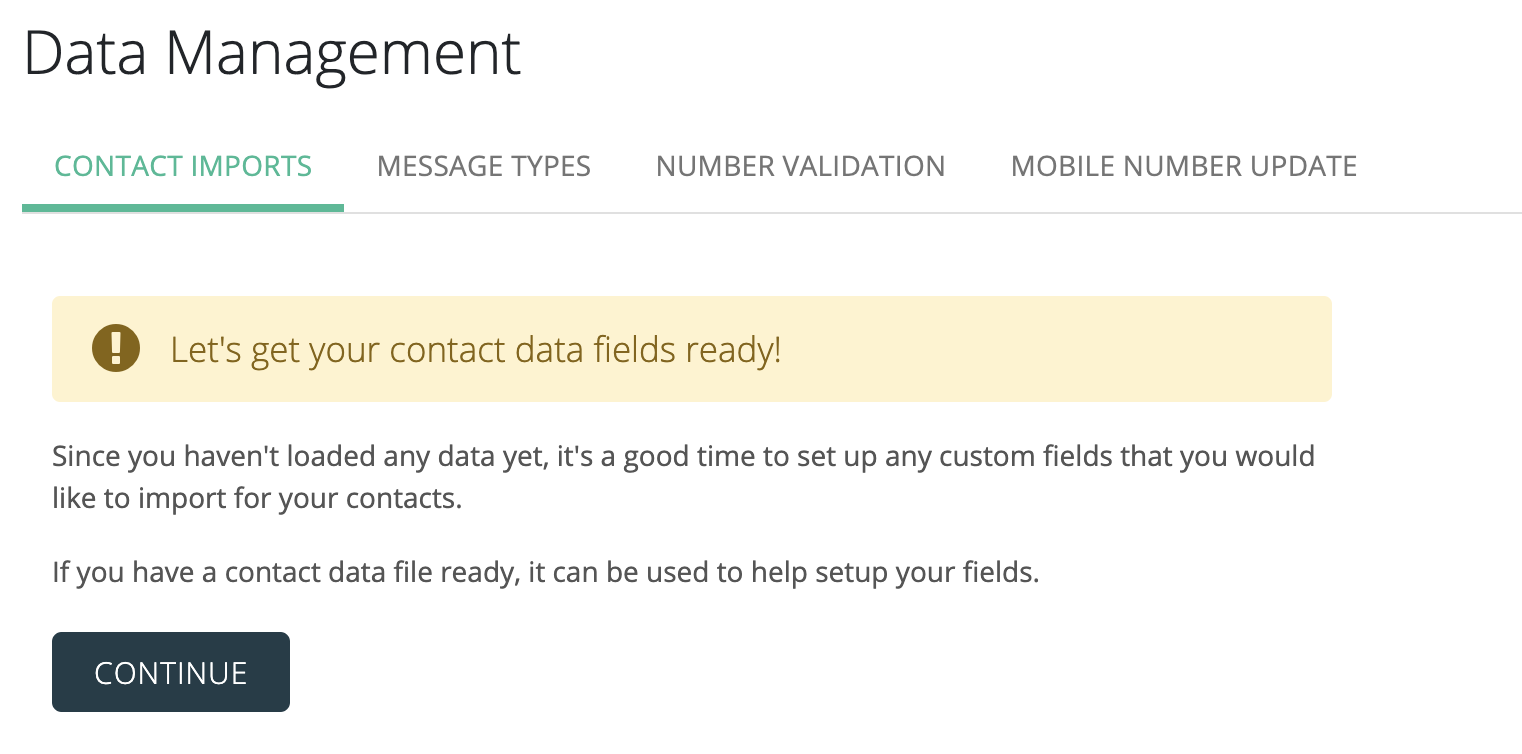Click the Data Management page heading
1522x754 pixels.
[x=272, y=54]
